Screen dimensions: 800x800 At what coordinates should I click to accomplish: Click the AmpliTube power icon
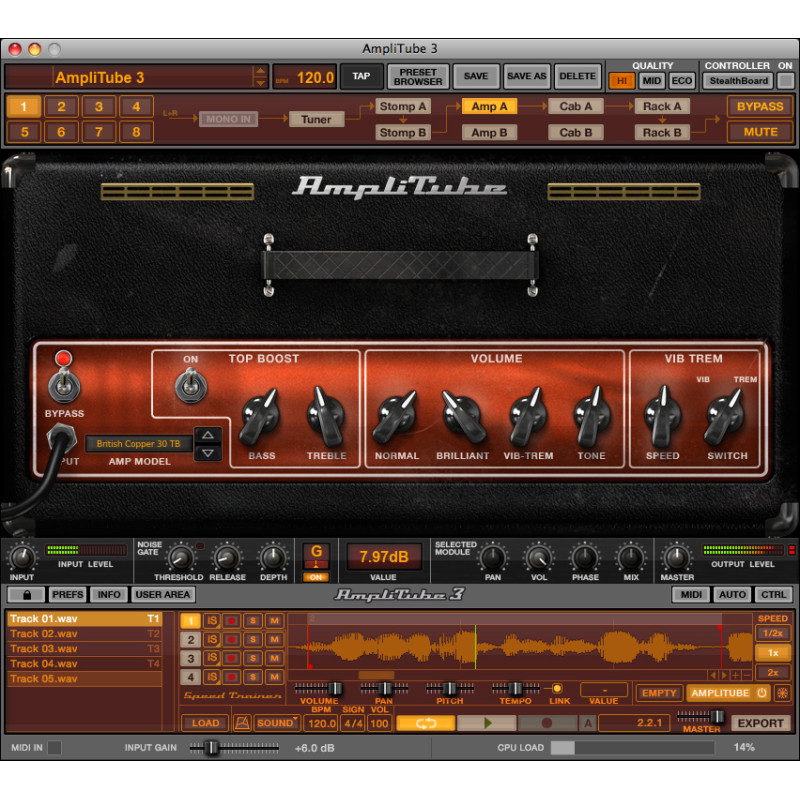click(761, 693)
